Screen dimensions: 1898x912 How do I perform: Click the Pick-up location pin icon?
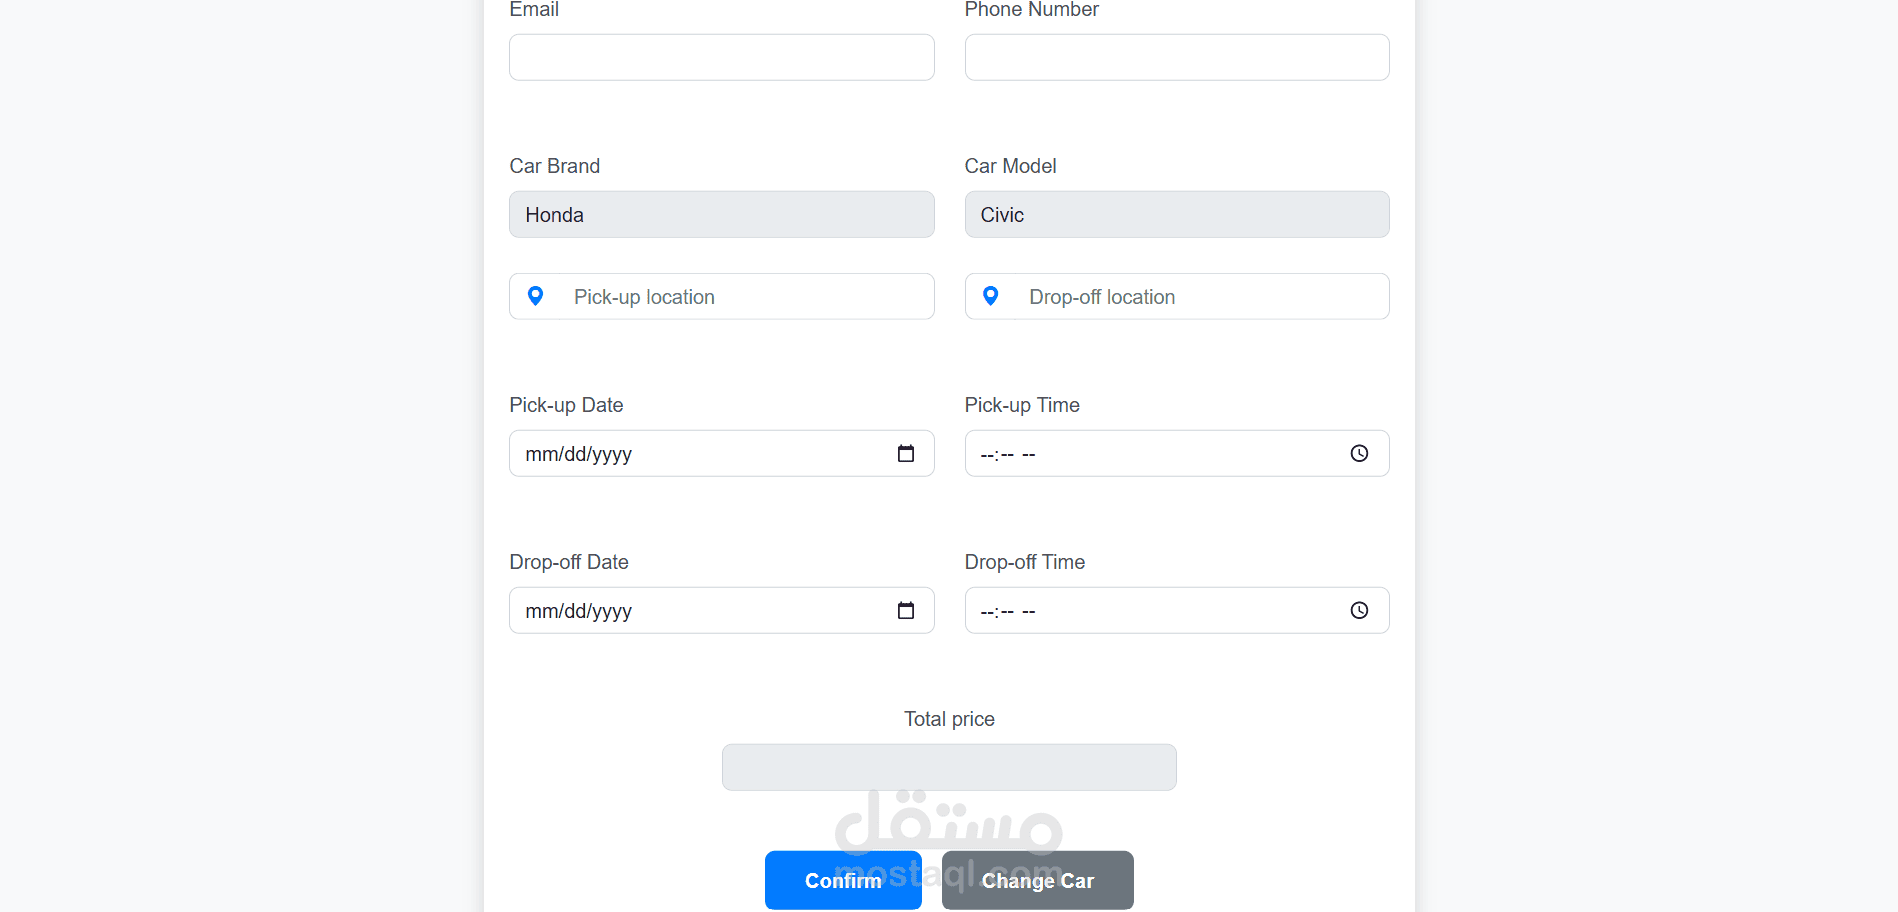(x=535, y=296)
